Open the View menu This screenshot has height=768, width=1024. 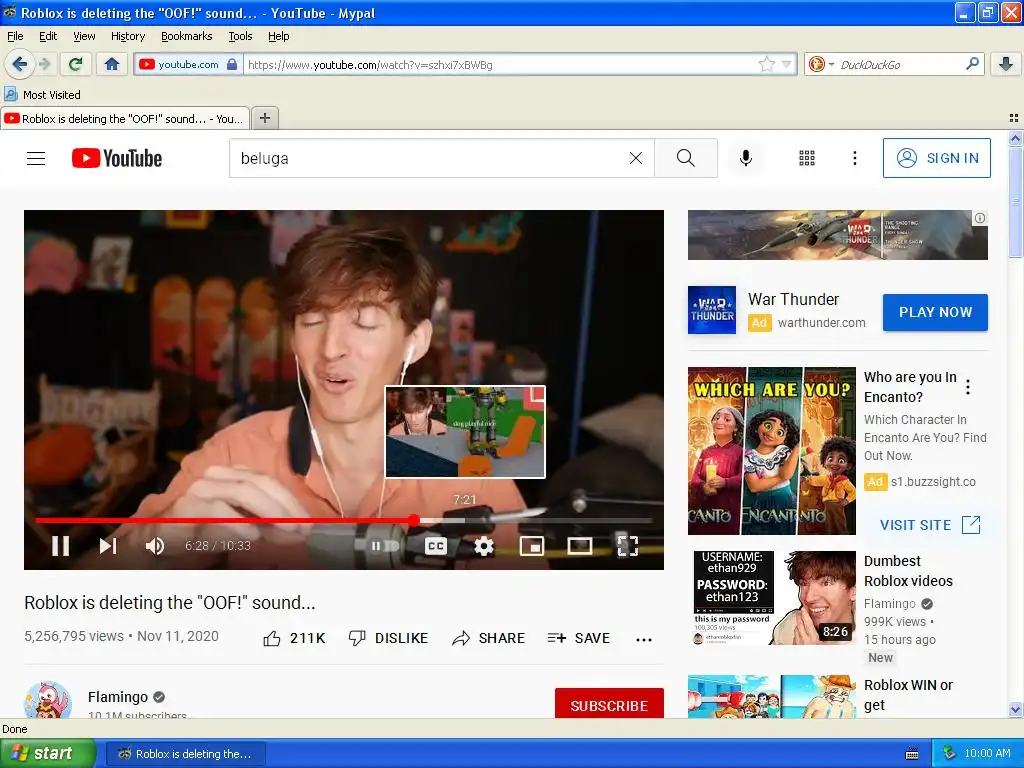pos(84,36)
